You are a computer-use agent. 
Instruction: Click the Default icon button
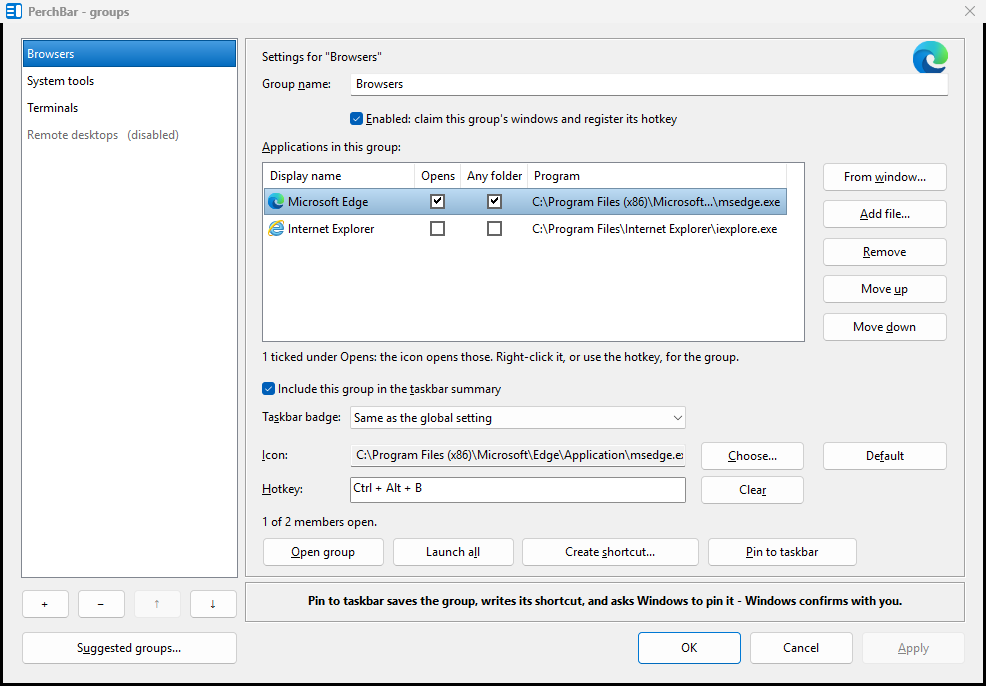pos(885,456)
